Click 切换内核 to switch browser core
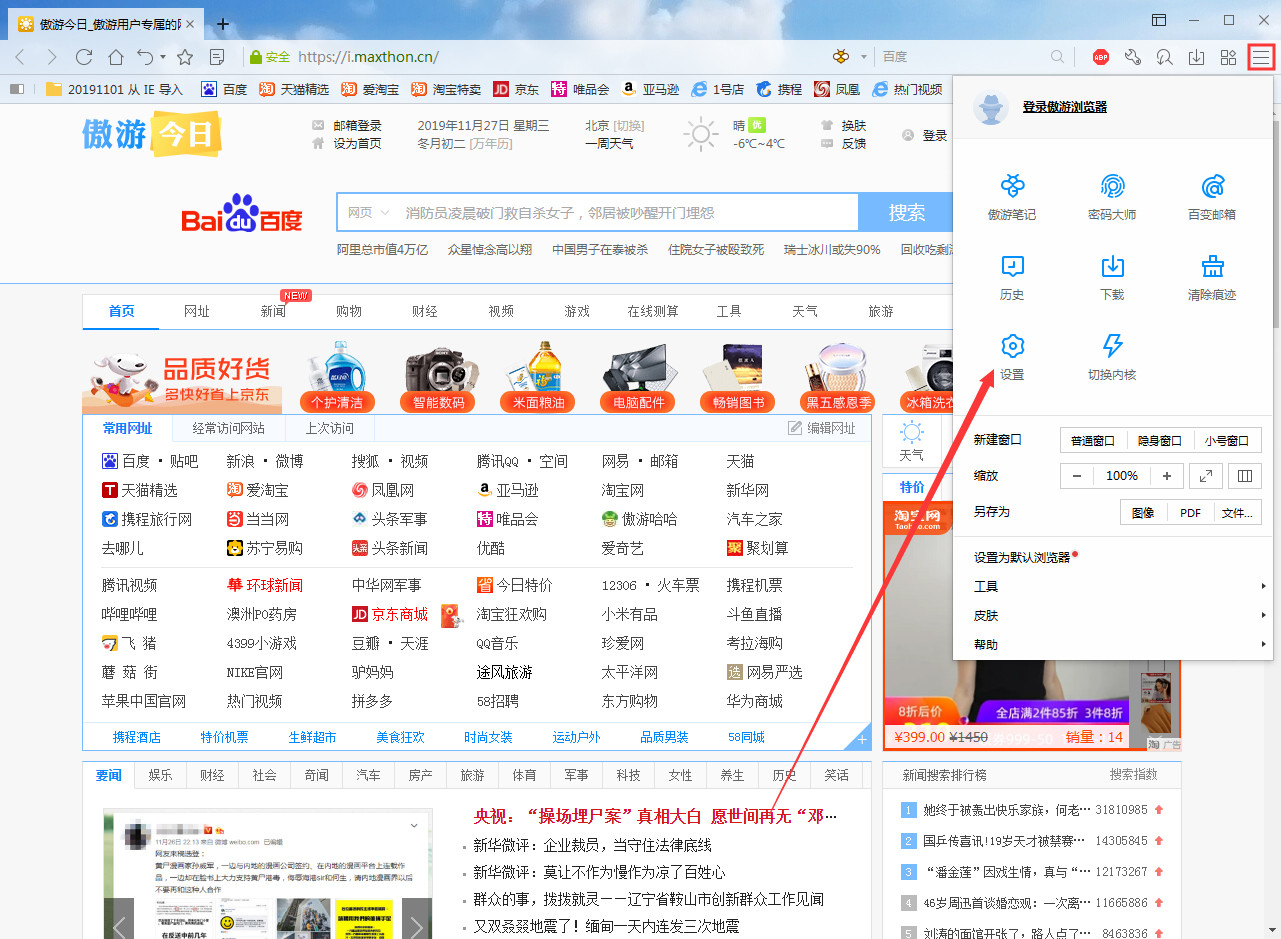 click(1112, 358)
